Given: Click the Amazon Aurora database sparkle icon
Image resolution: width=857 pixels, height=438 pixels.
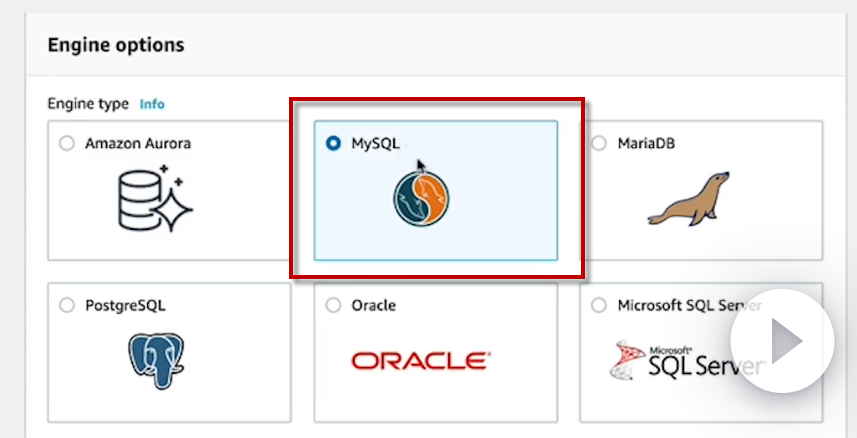Looking at the screenshot, I should [155, 198].
